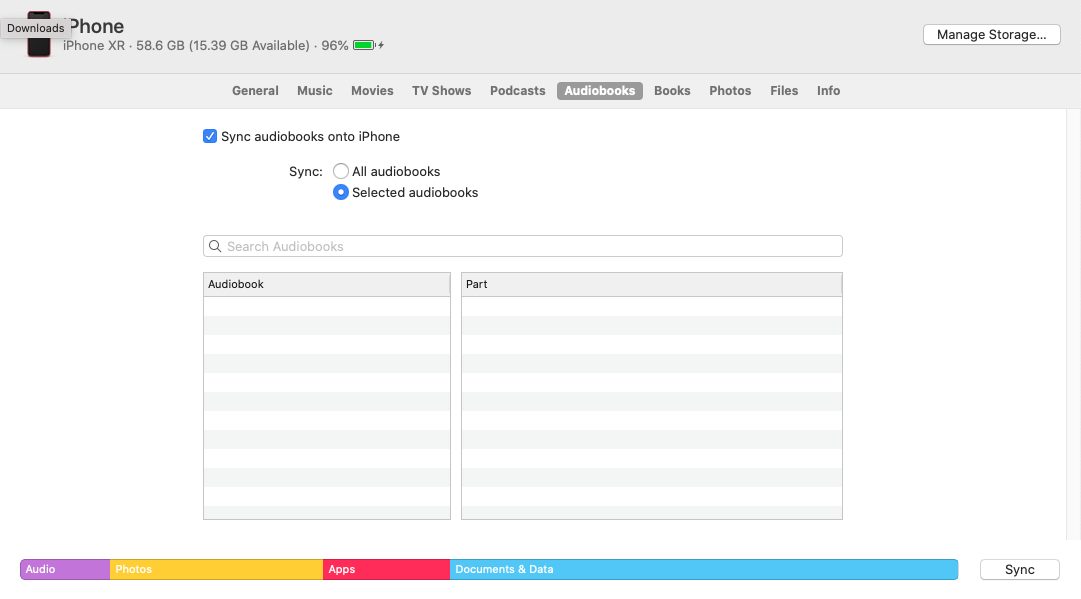Open the TV Shows tab

442,91
